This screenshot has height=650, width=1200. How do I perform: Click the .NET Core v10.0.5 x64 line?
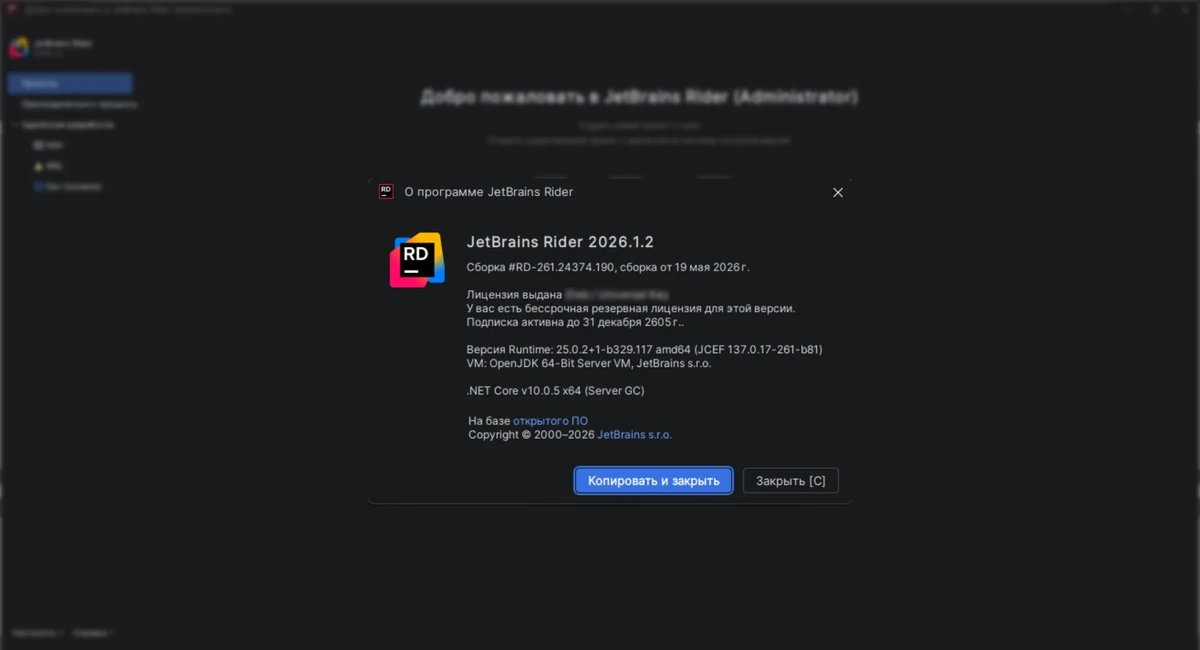coord(556,391)
